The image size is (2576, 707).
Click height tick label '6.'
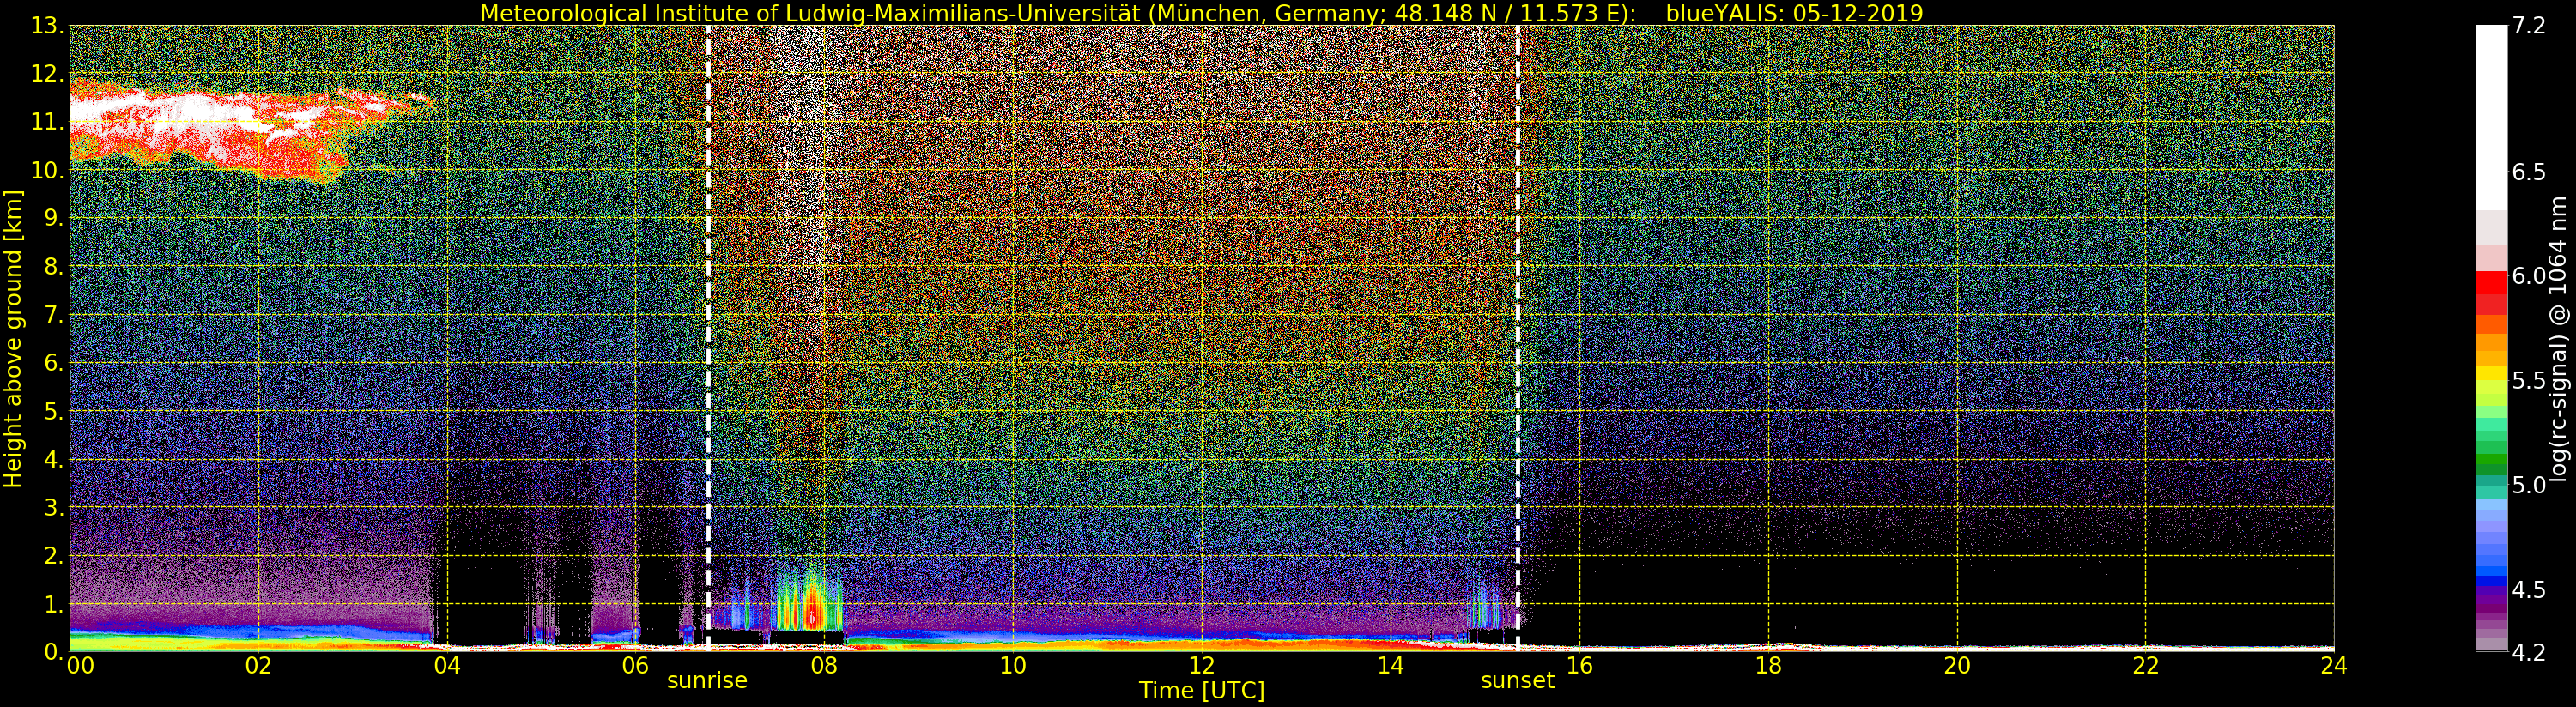[53, 363]
